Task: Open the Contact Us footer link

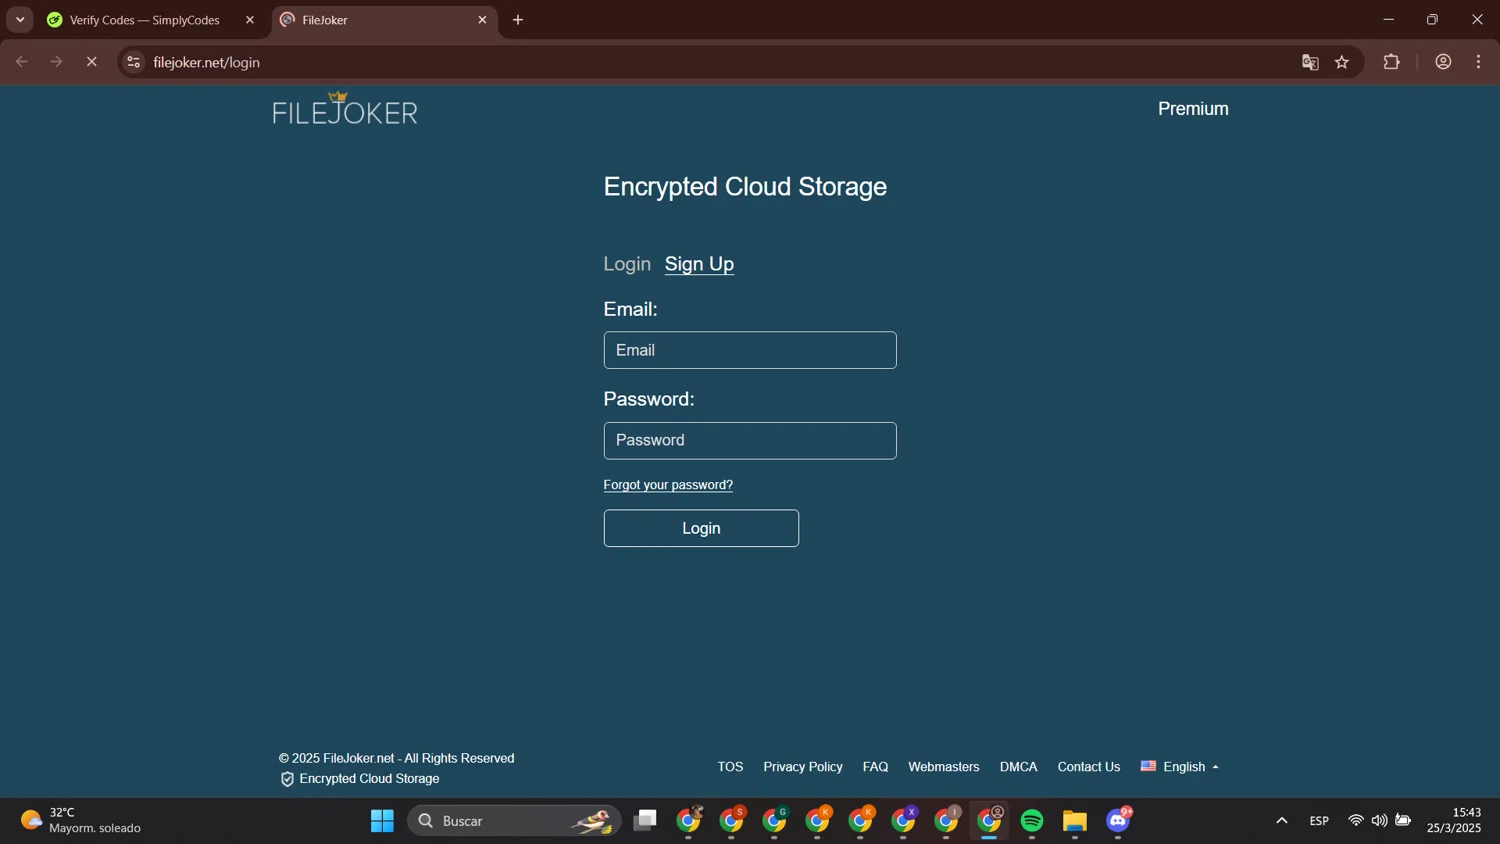Action: [1088, 767]
